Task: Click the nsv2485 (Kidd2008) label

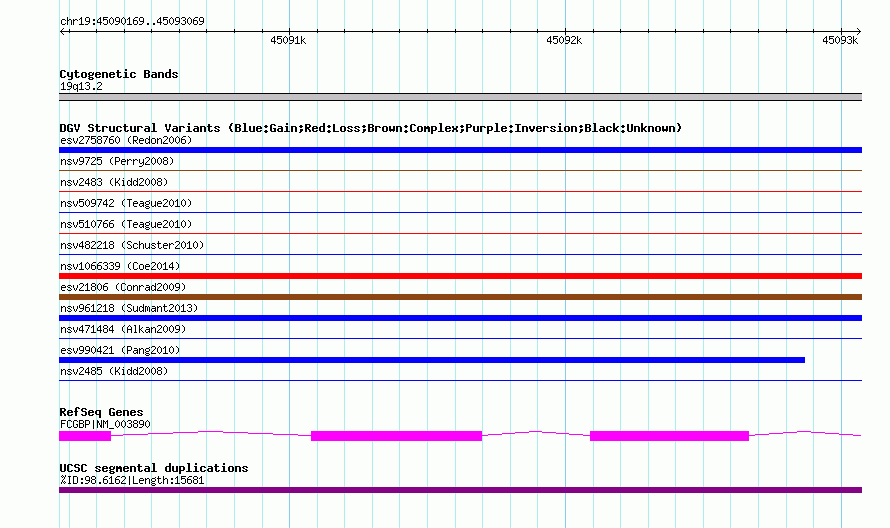Action: point(114,371)
